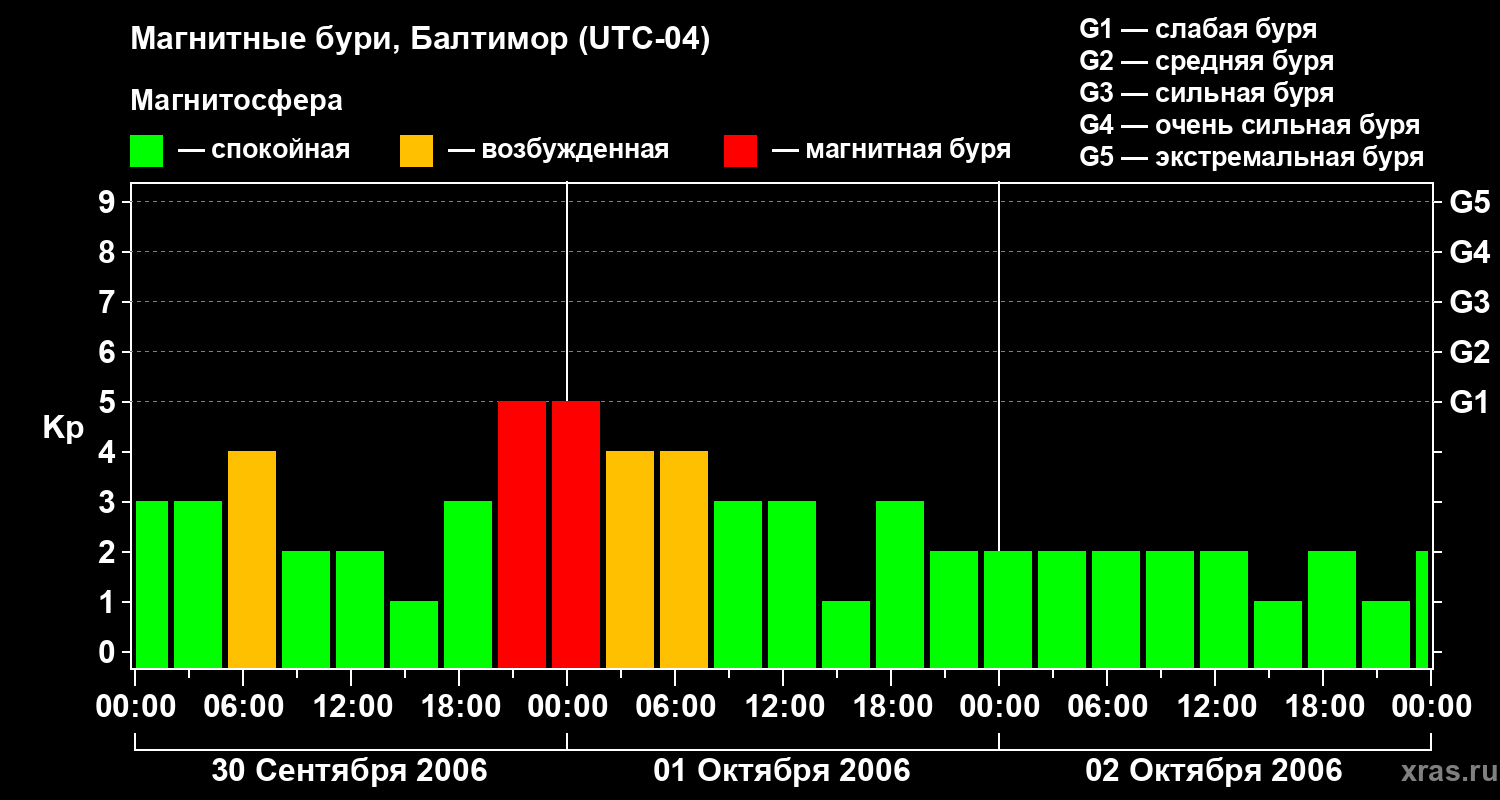Click the 'G2 — средняя буря' legend line
The image size is (1500, 800).
pos(1207,61)
